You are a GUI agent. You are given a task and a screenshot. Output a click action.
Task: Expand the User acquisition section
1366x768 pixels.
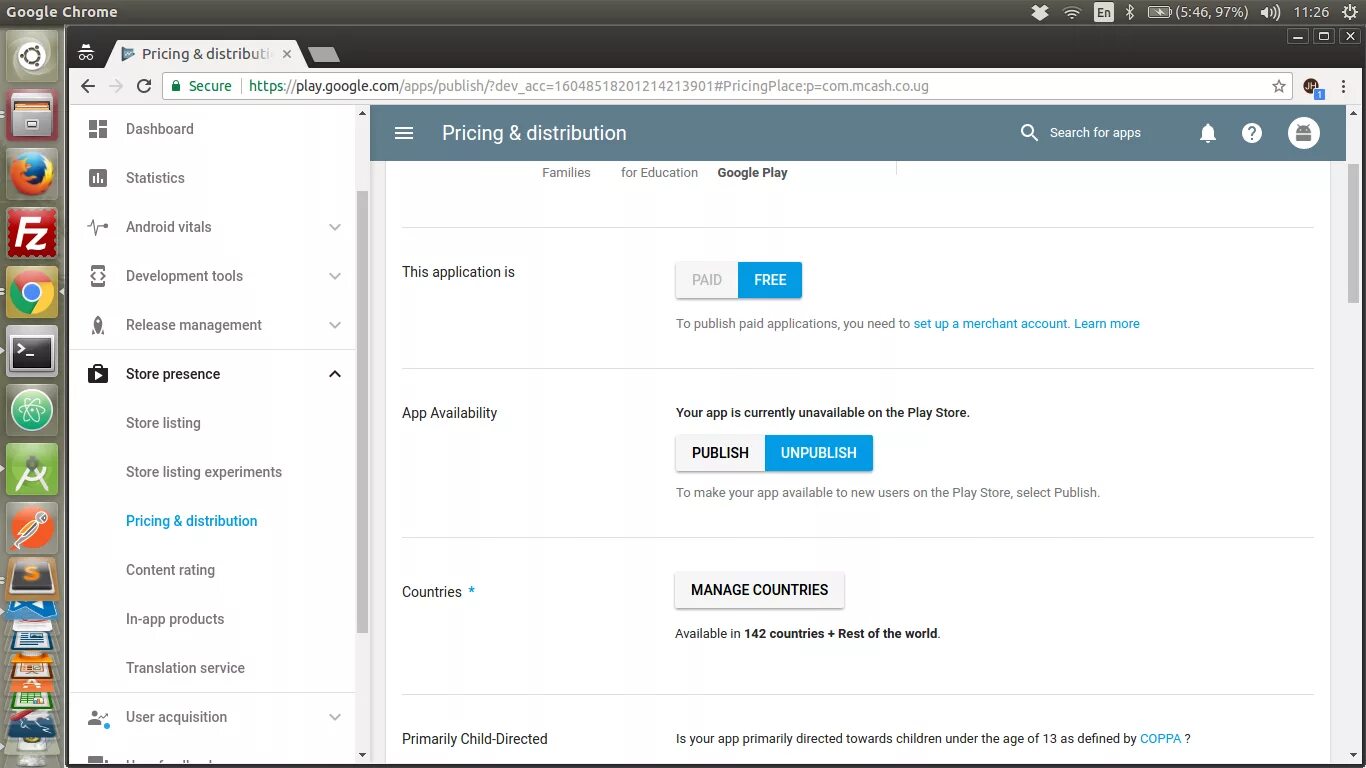pyautogui.click(x=335, y=717)
